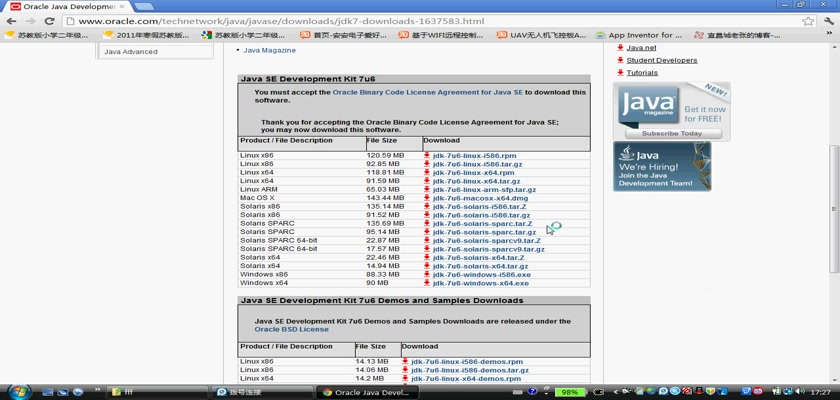Select the Oracle Java Development tab

tap(67, 6)
